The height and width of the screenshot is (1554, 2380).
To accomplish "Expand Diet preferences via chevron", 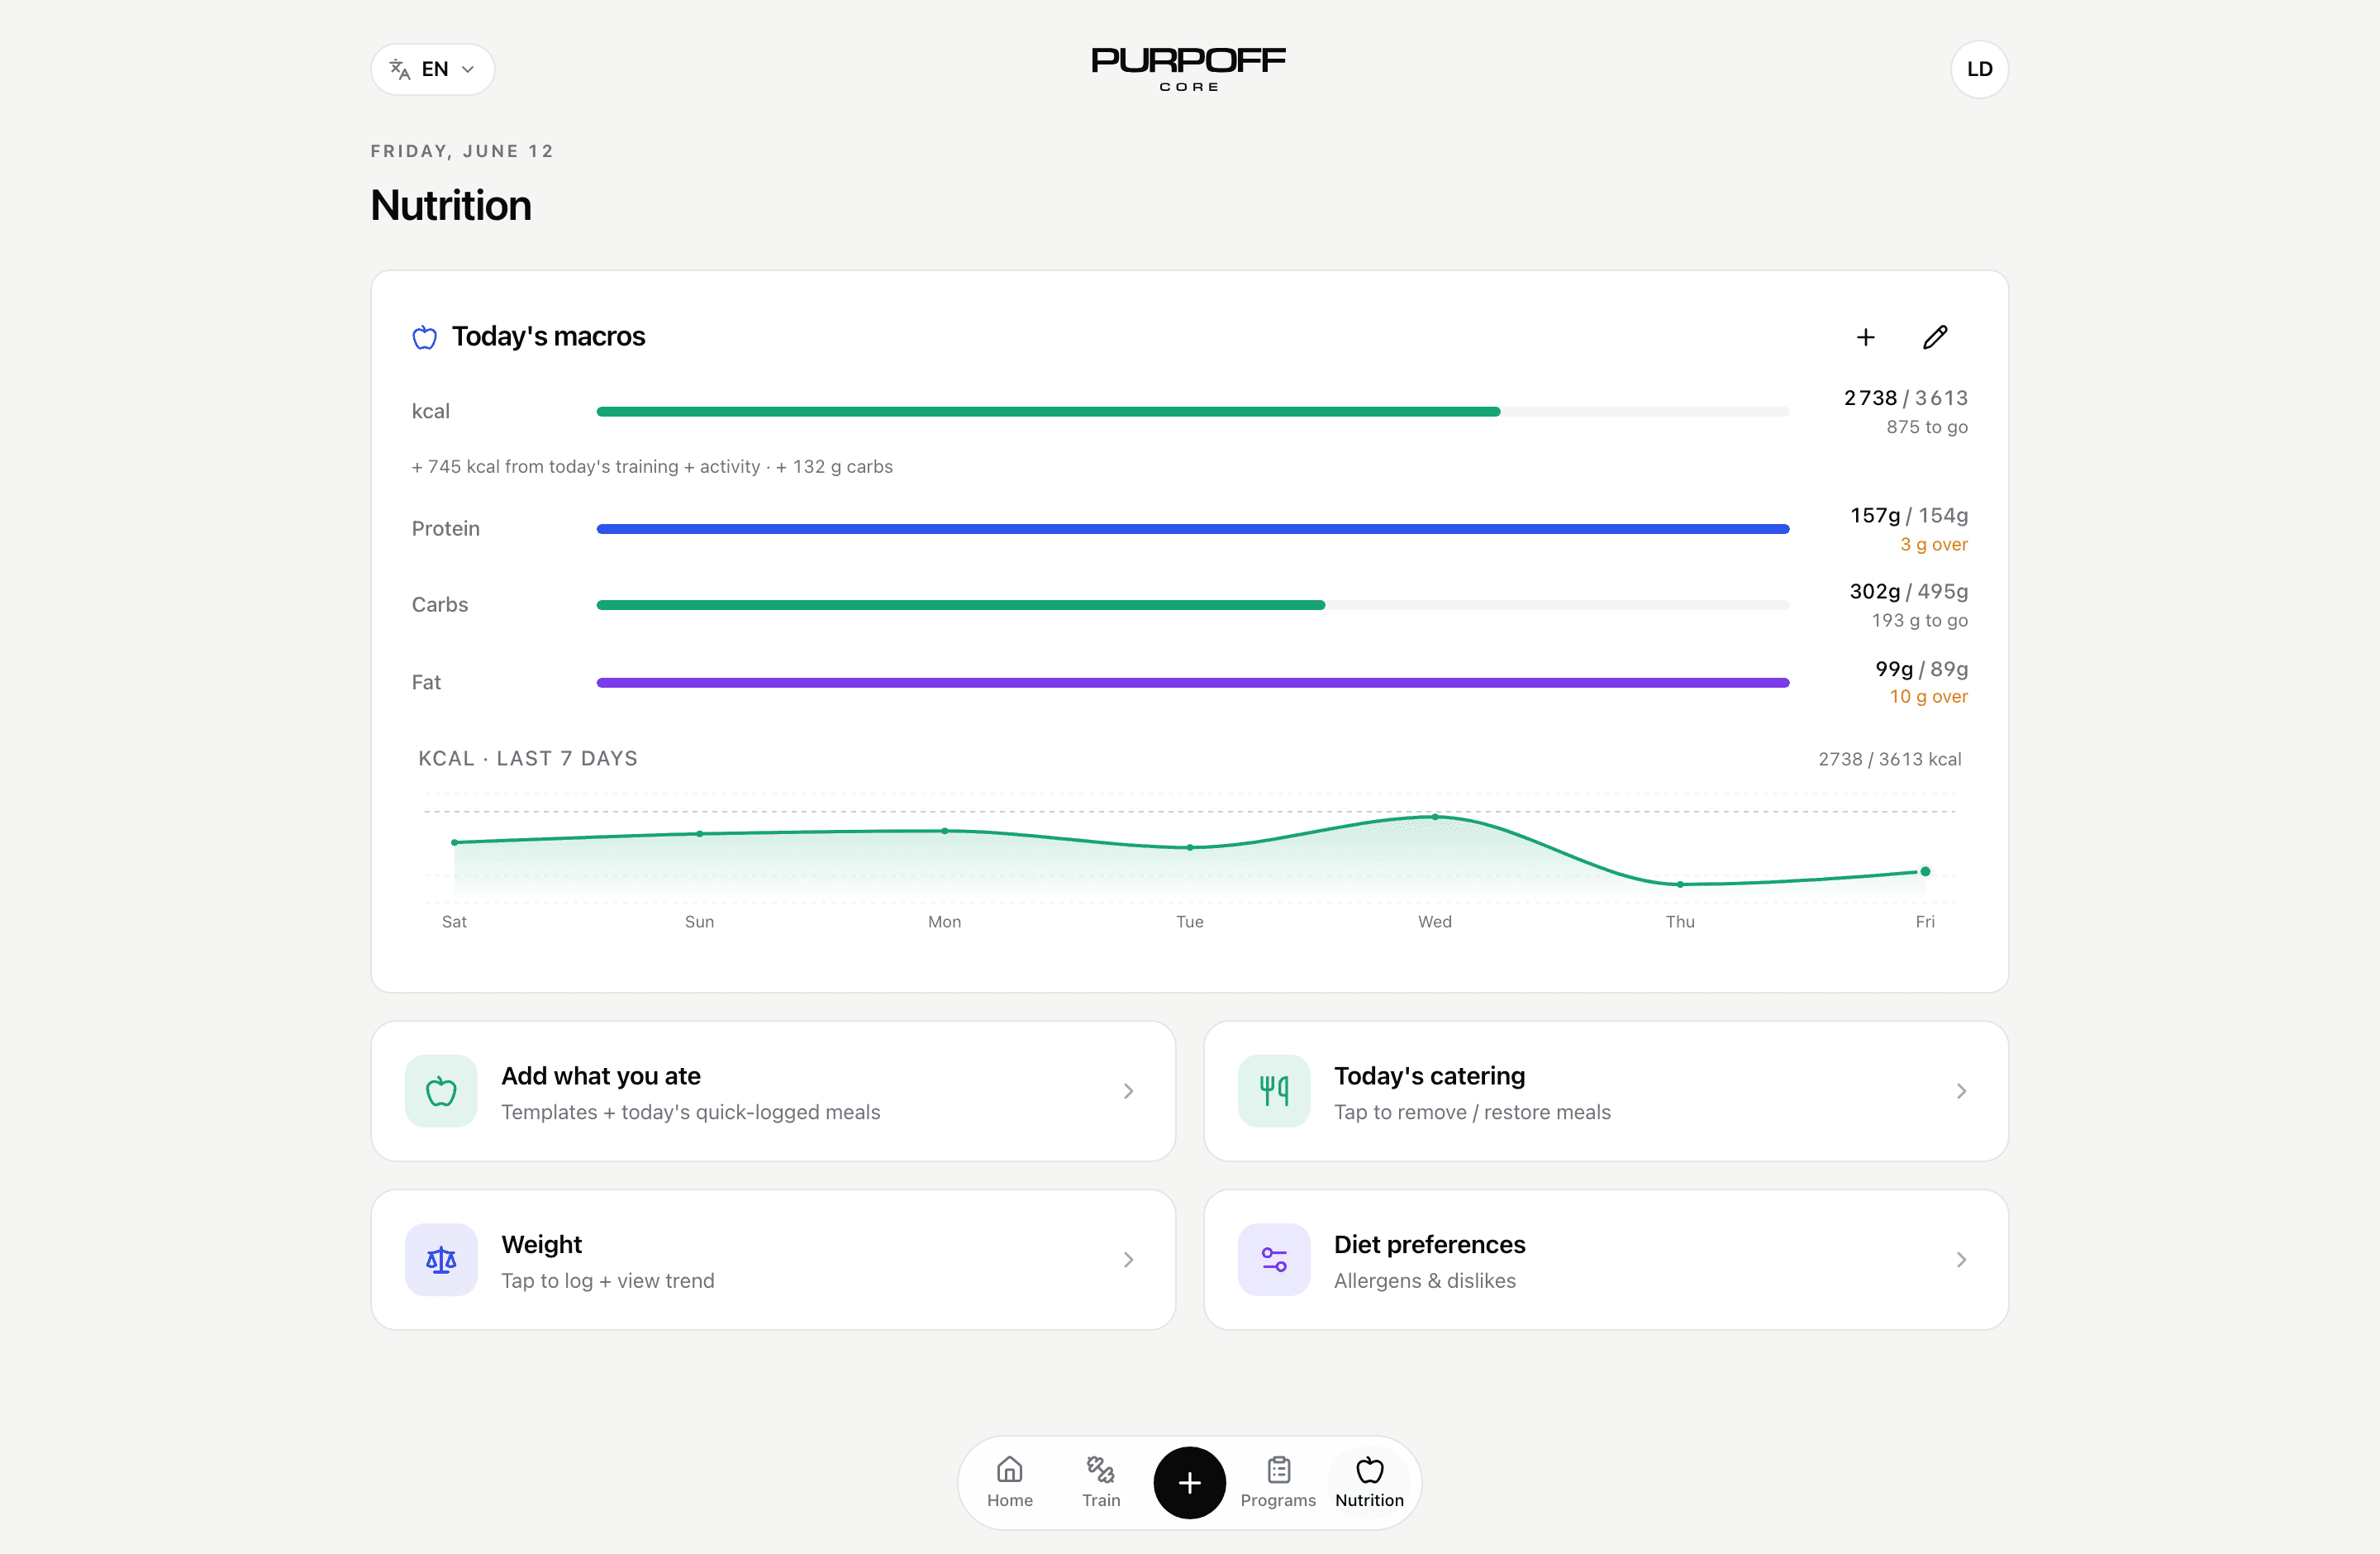I will [x=1961, y=1260].
